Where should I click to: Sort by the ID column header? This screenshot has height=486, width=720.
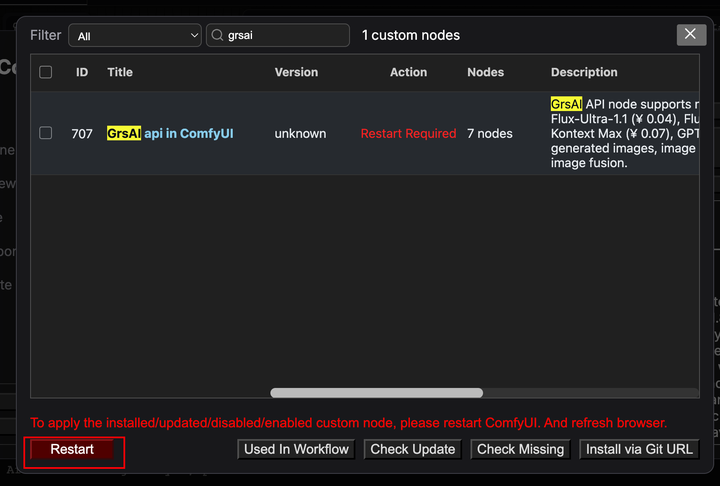point(82,72)
